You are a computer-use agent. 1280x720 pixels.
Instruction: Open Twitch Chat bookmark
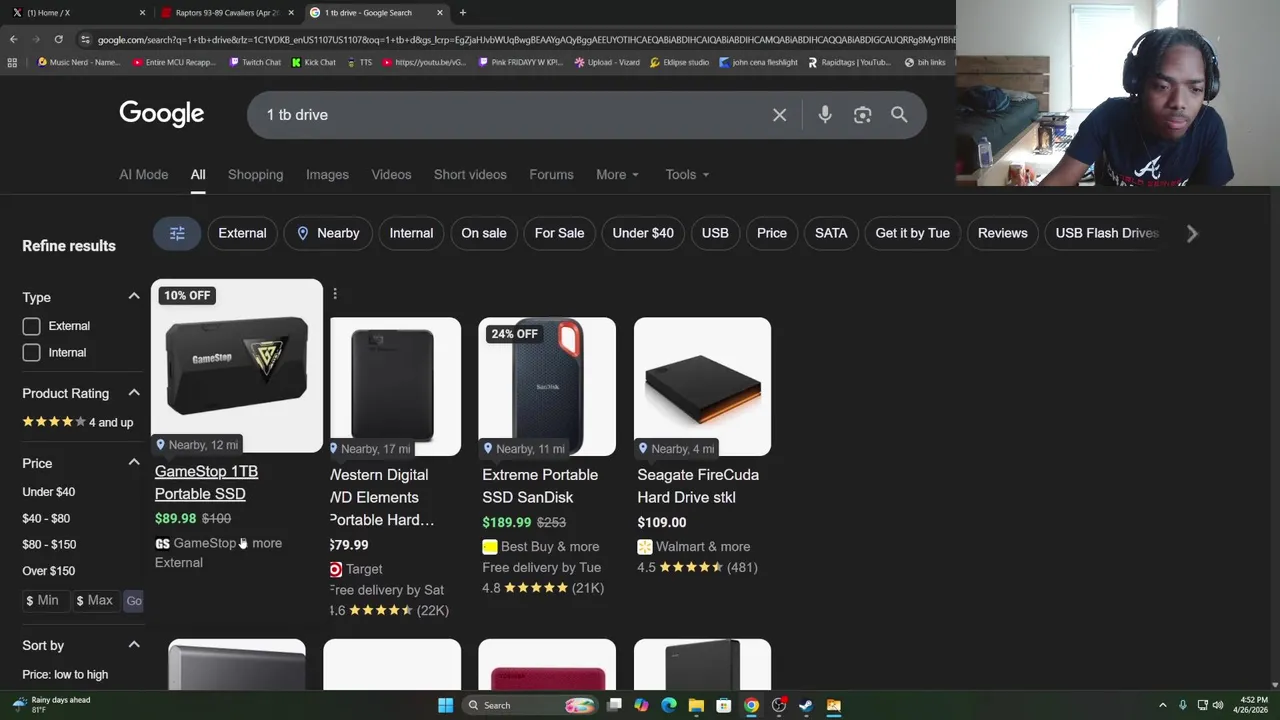255,62
